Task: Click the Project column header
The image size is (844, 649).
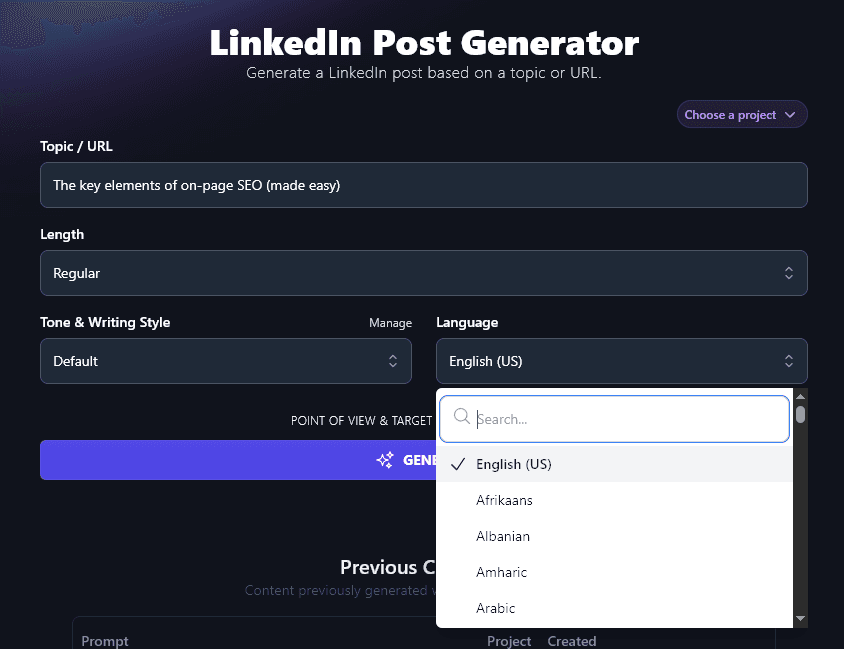Action: point(509,640)
